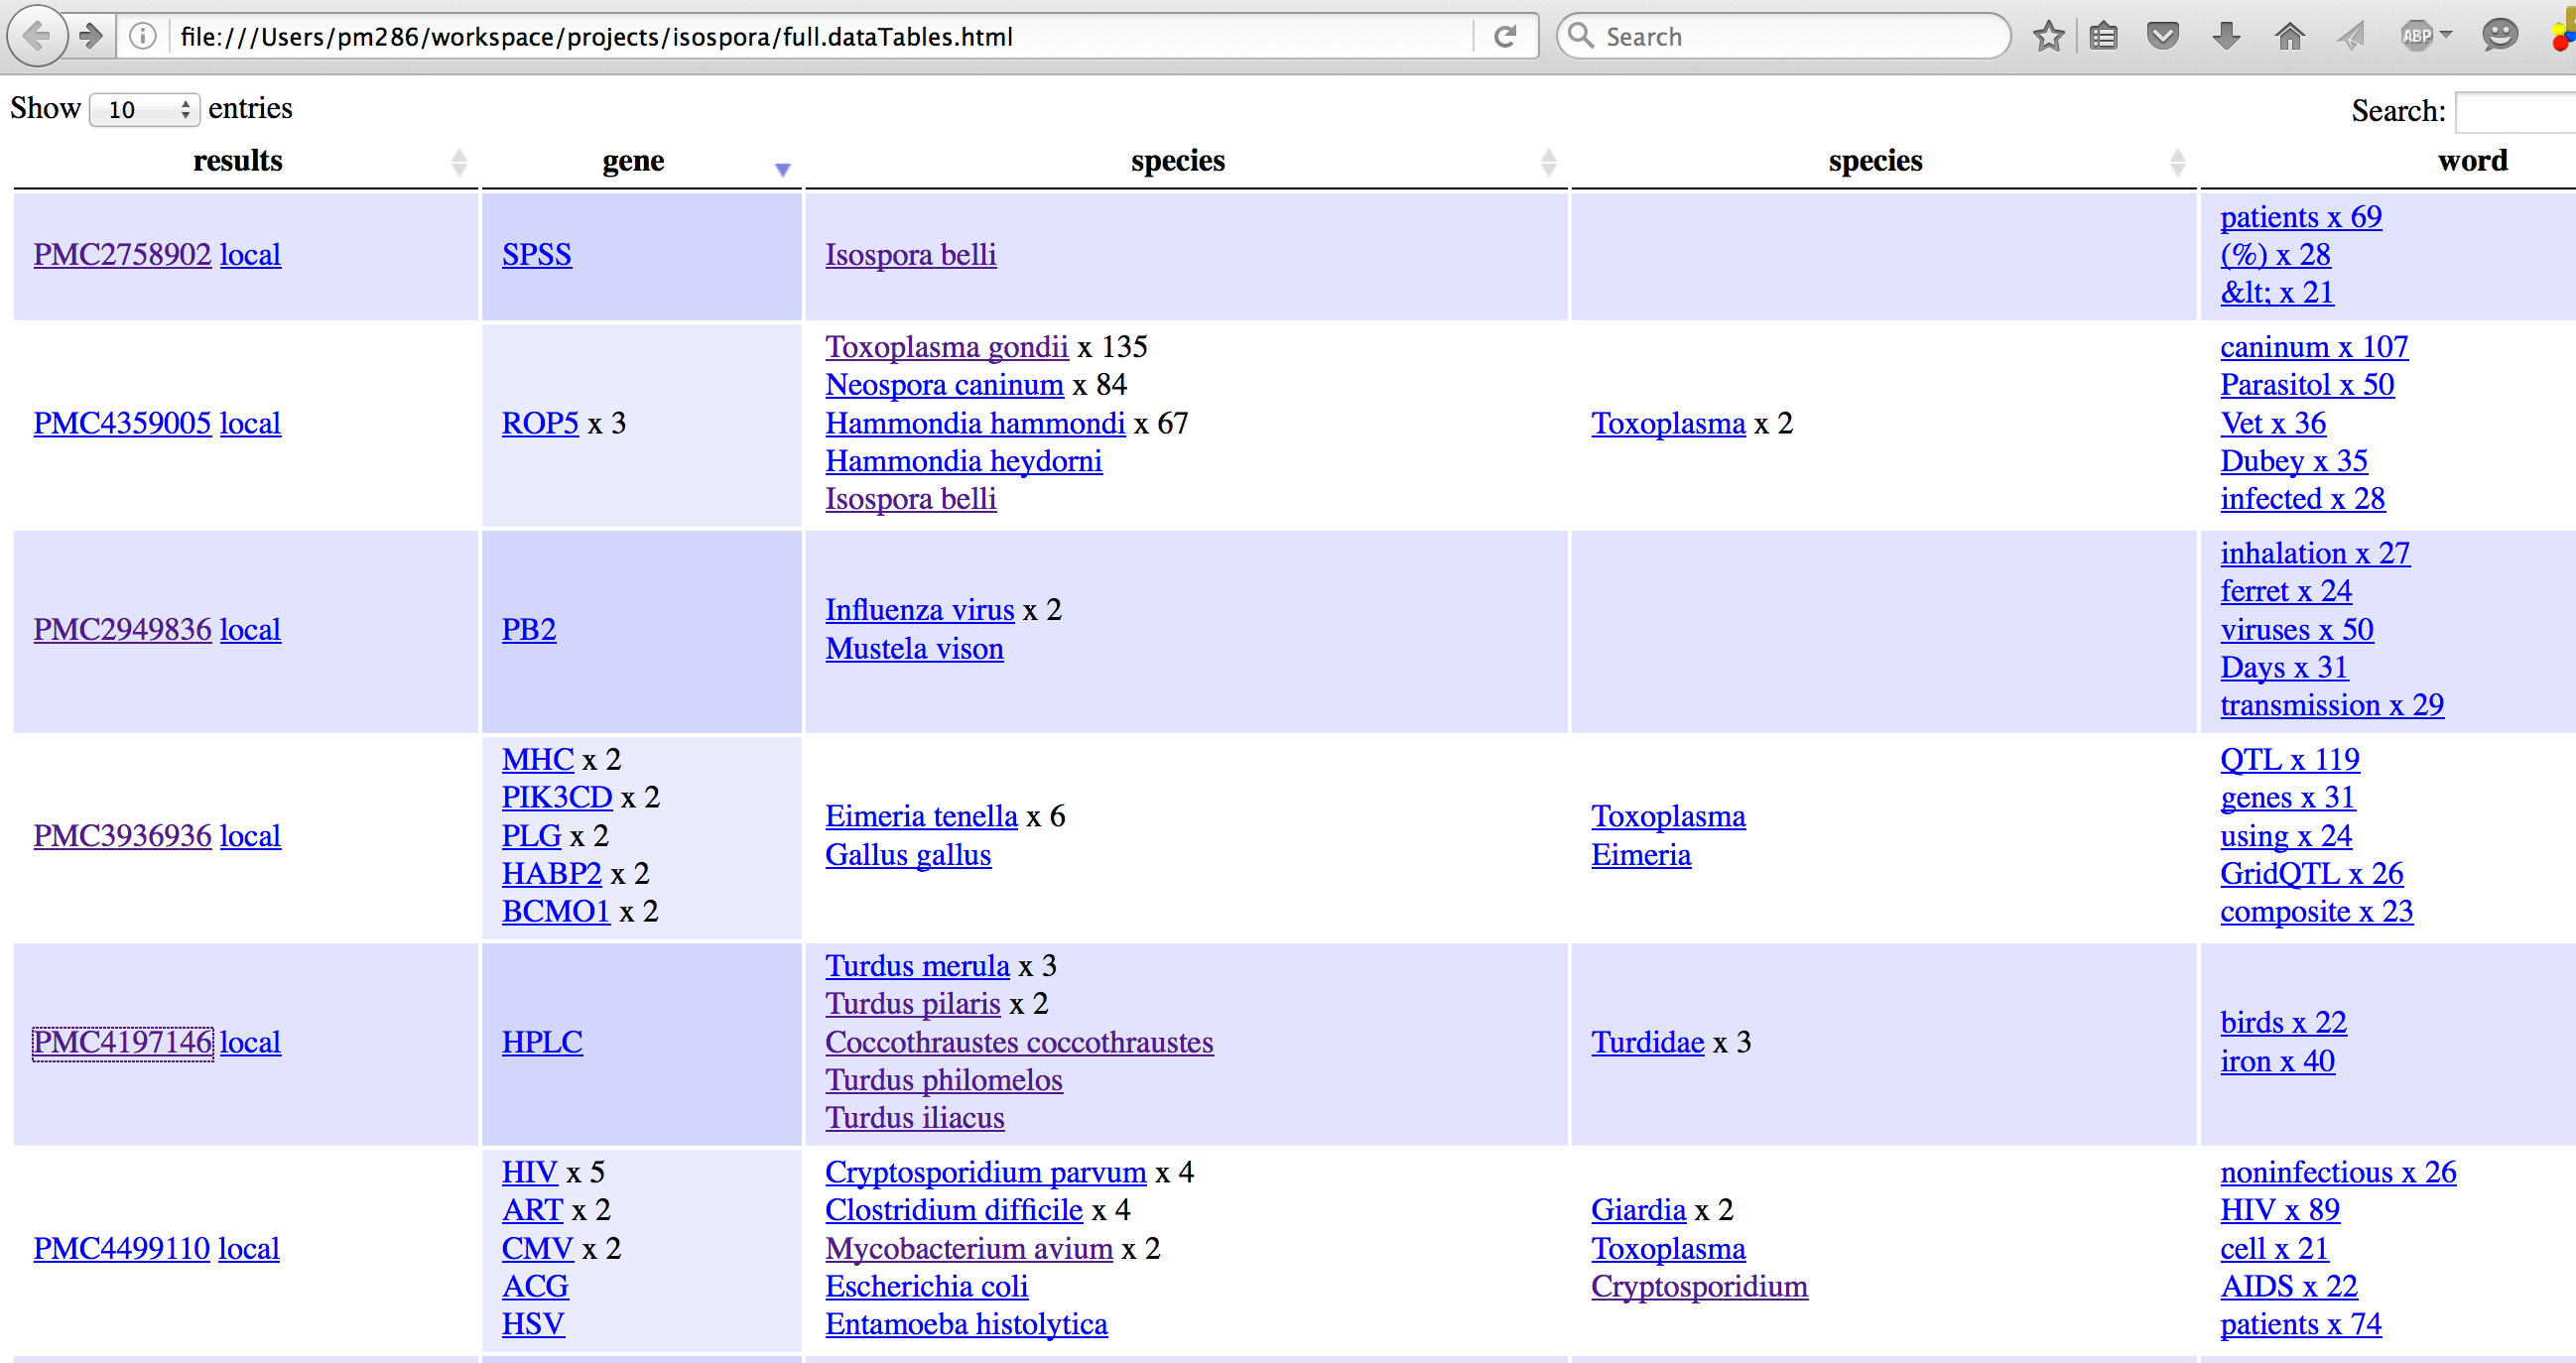Click the reload page icon

1504,37
